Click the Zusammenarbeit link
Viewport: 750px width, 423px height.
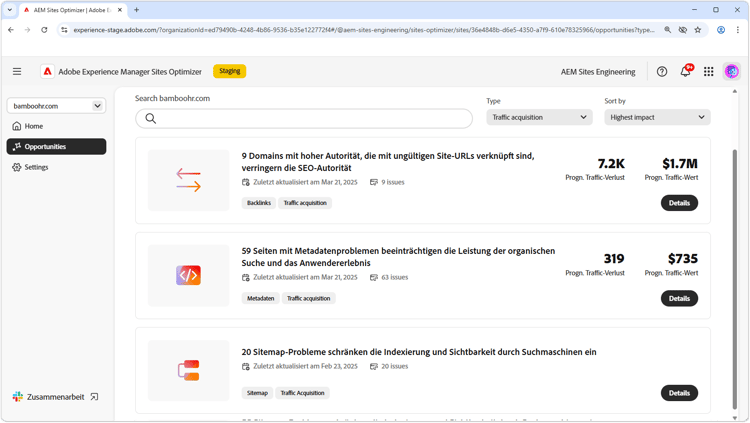pos(55,397)
